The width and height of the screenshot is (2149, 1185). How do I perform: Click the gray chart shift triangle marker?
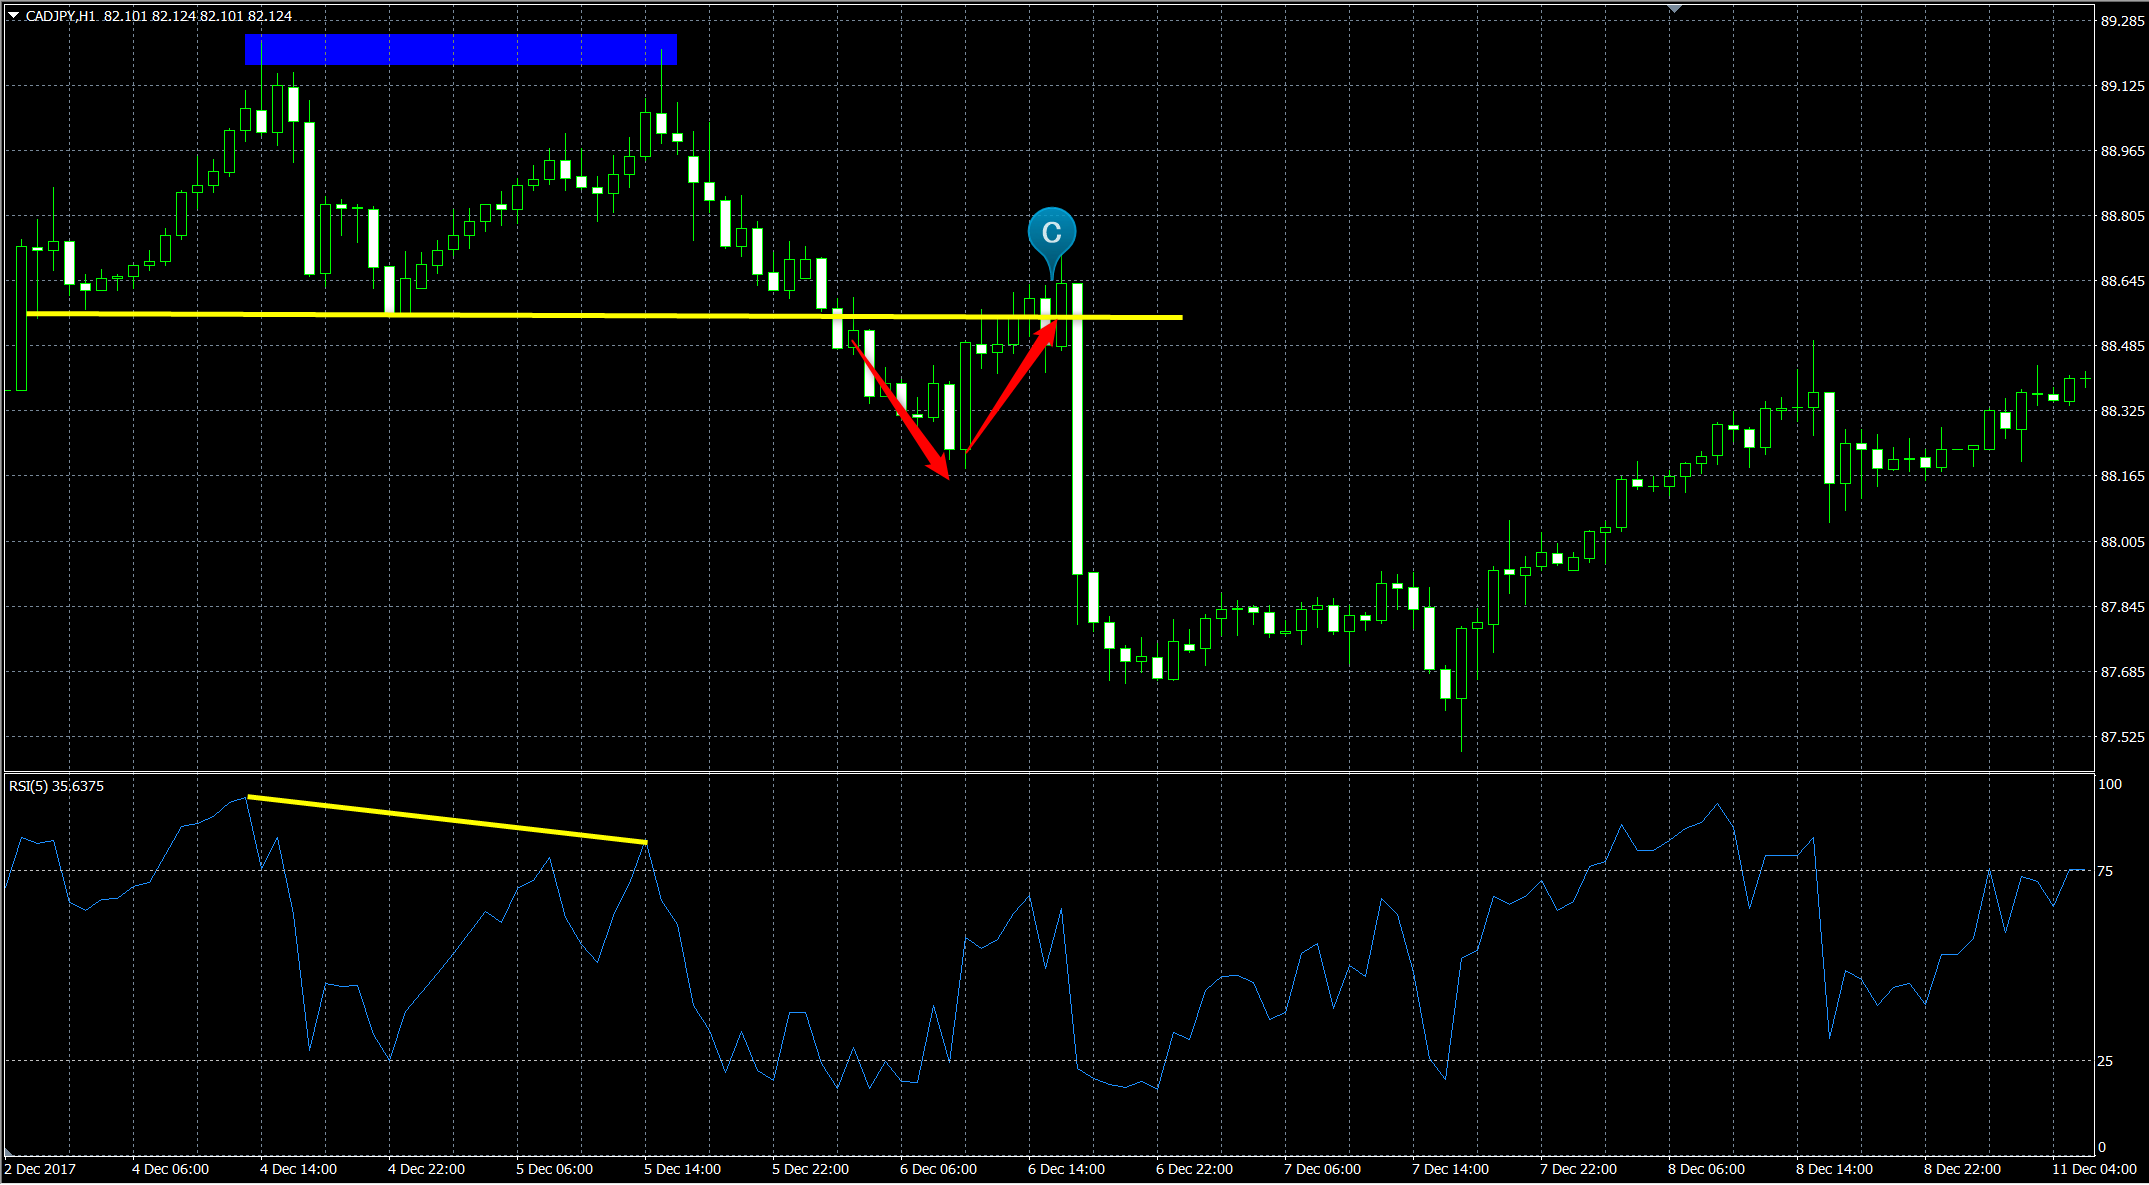pos(1675,9)
